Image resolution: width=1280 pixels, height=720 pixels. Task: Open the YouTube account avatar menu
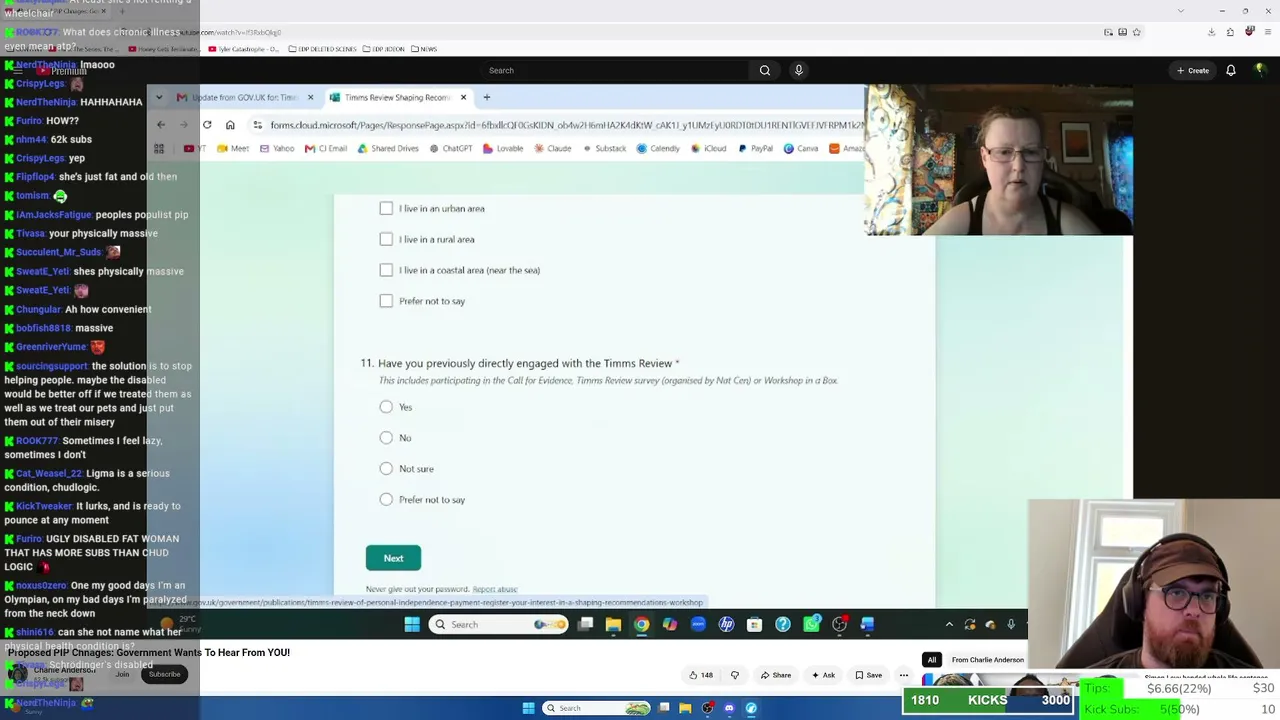1261,70
